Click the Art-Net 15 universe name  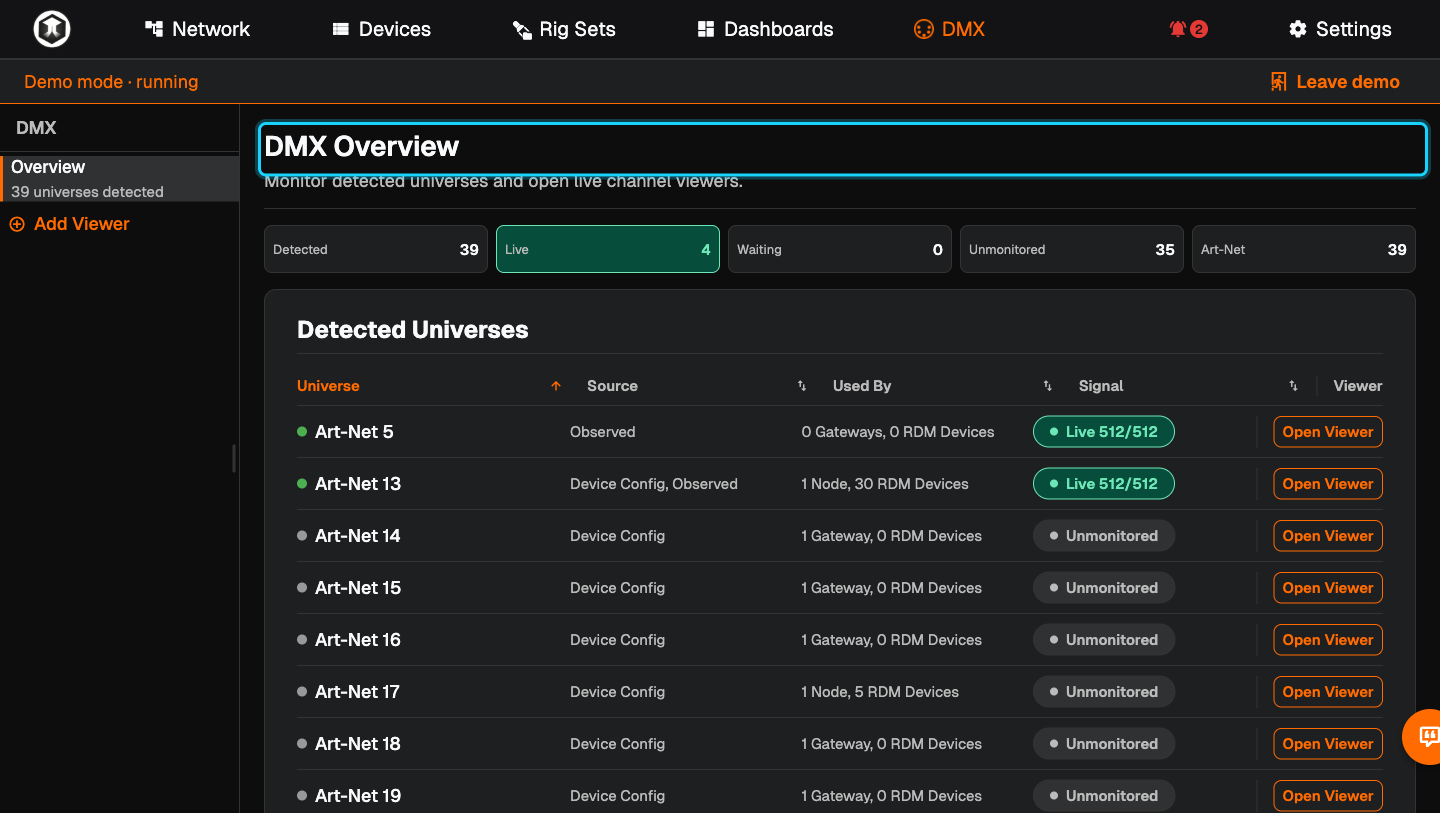point(358,588)
